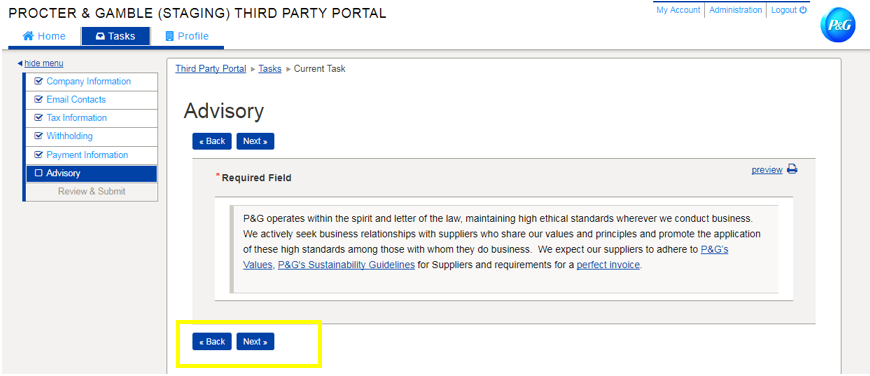
Task: Click the Advisory page heading
Action: pos(224,111)
